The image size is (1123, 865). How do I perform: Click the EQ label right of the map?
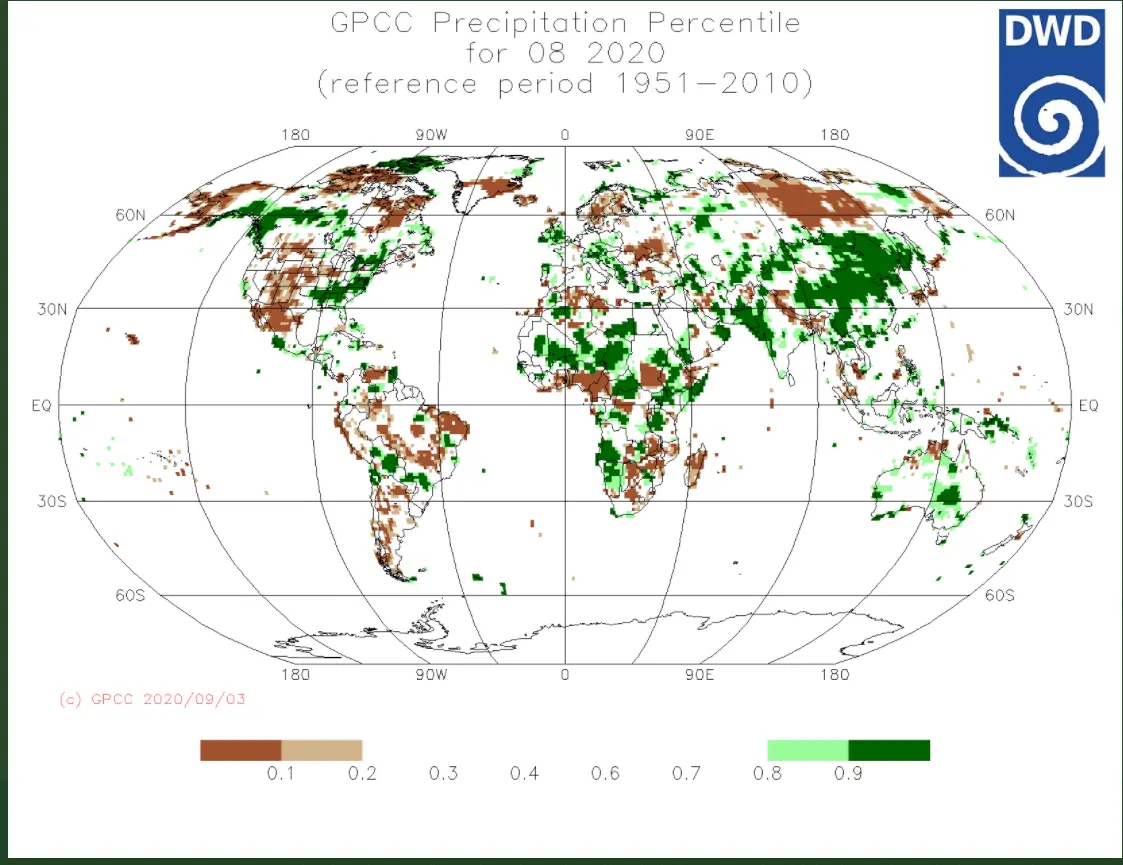click(1089, 405)
